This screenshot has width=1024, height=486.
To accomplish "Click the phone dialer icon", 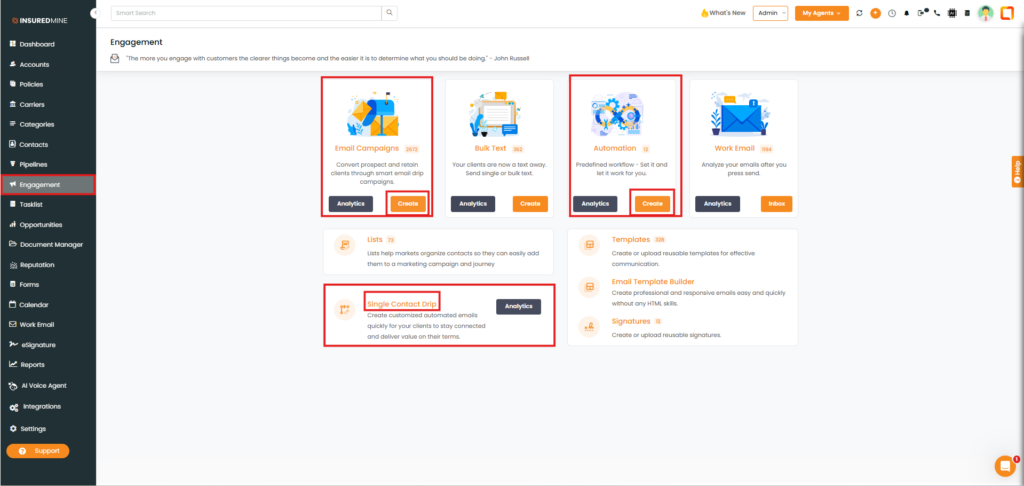I will pos(936,13).
